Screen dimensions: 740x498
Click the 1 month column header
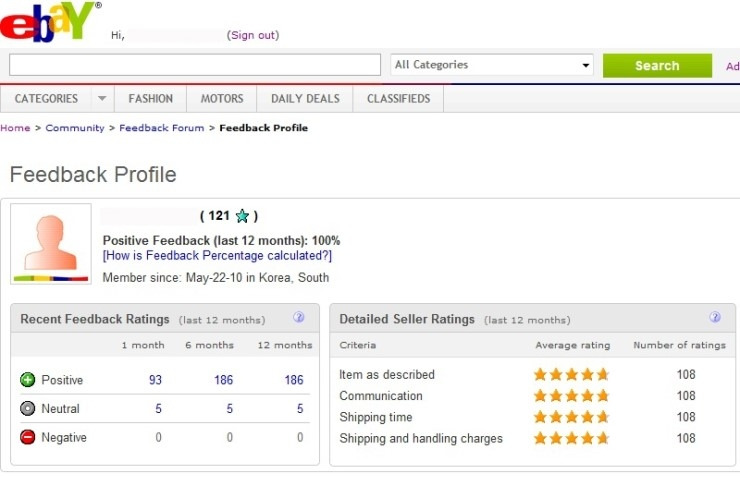[x=143, y=346]
